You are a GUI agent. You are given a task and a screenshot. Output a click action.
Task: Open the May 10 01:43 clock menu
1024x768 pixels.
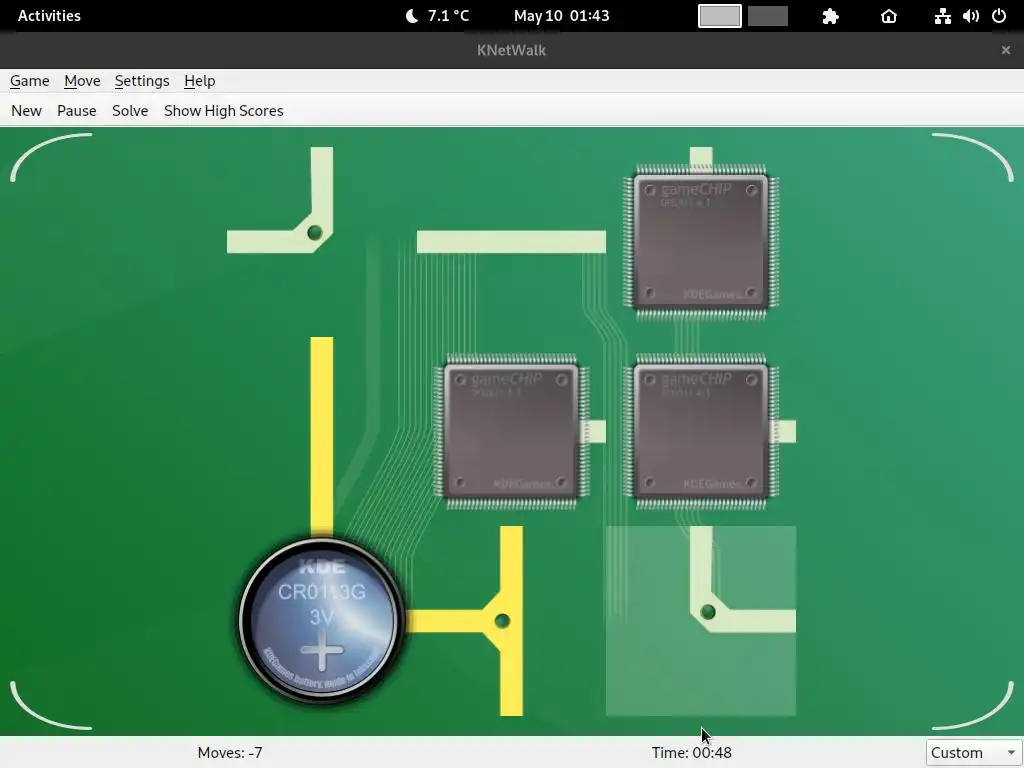click(x=562, y=16)
